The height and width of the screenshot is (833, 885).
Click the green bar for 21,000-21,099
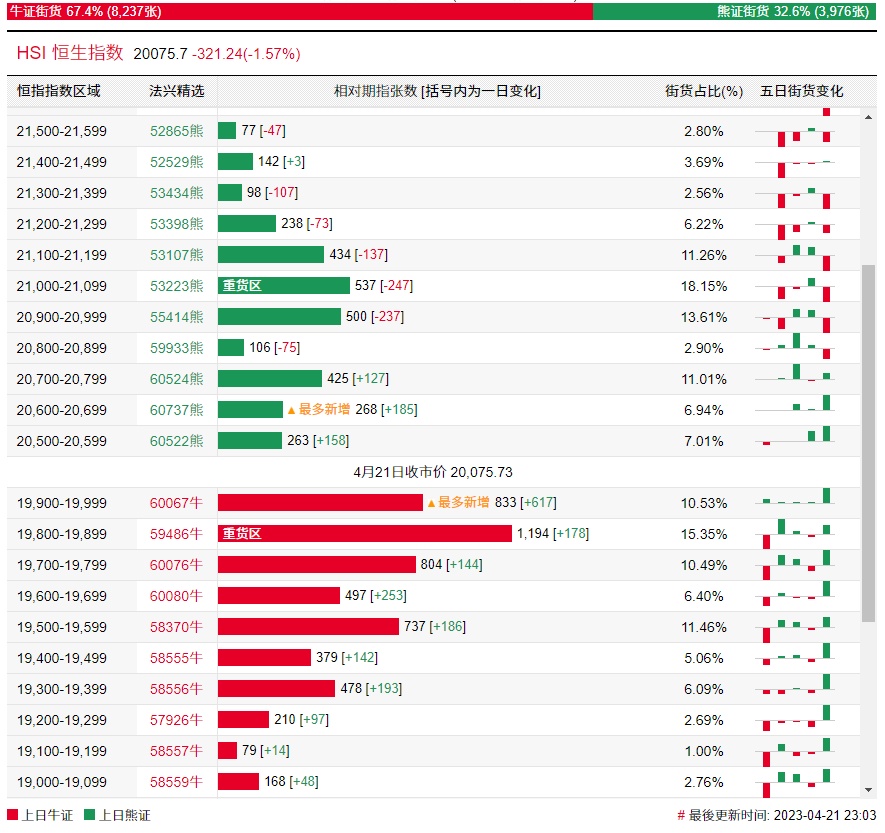coord(284,286)
